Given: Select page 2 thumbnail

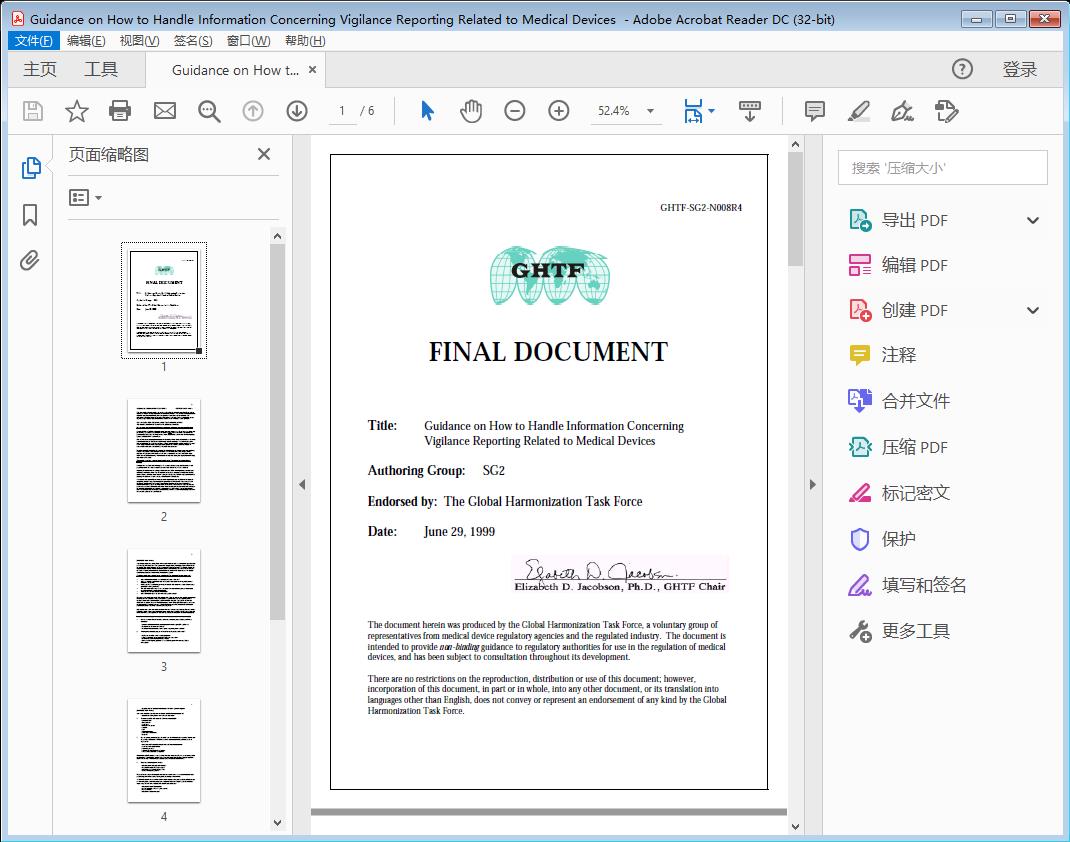Looking at the screenshot, I should (x=163, y=451).
